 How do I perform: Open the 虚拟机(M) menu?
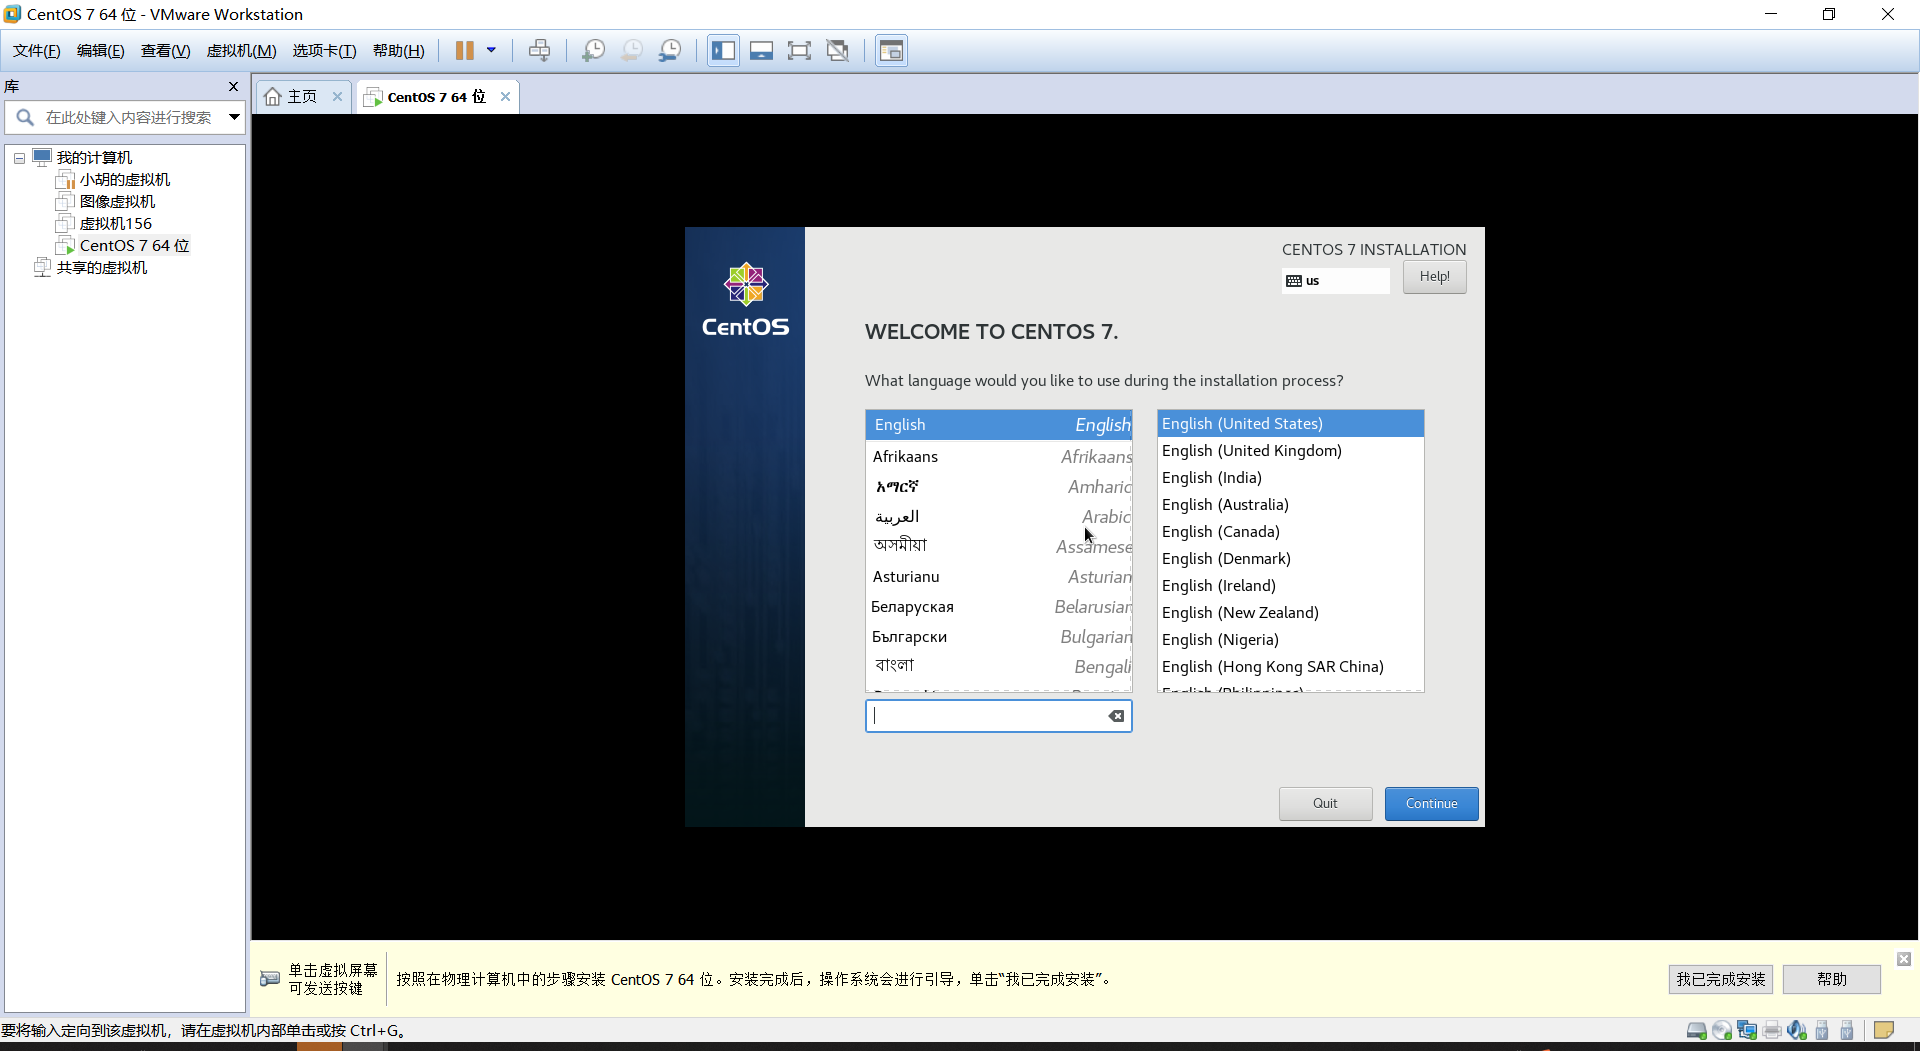241,51
